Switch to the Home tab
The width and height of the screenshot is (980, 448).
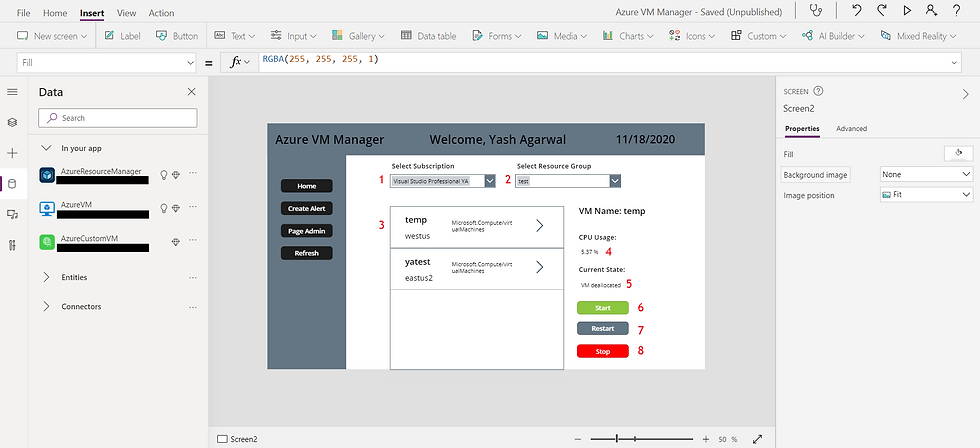[55, 12]
